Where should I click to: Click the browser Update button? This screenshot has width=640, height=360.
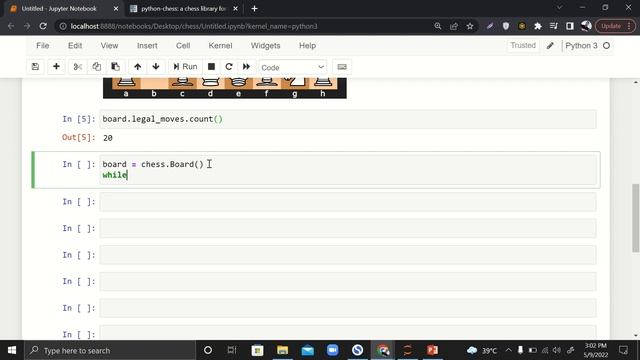click(616, 26)
